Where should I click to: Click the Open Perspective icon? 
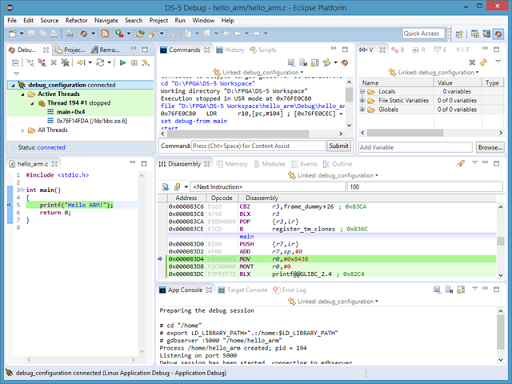459,34
